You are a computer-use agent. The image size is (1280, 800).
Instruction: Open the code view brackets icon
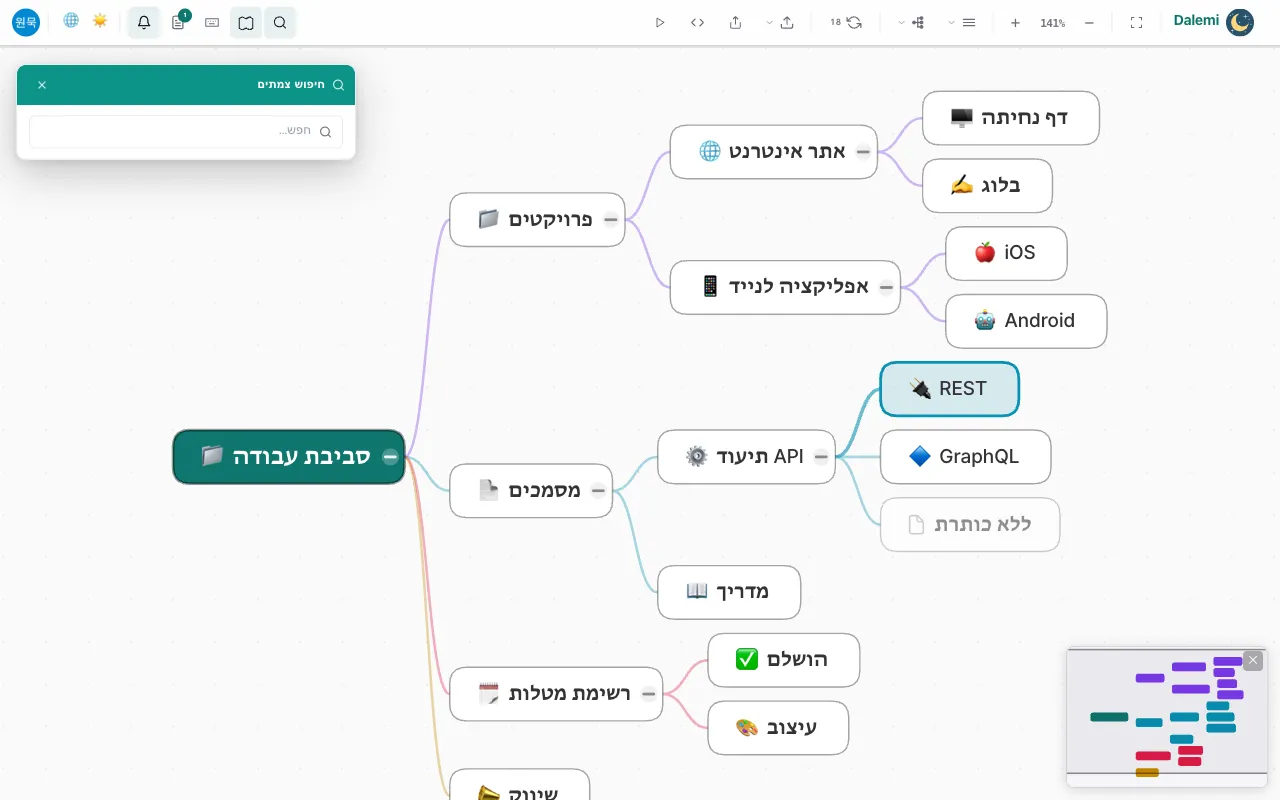pos(698,22)
